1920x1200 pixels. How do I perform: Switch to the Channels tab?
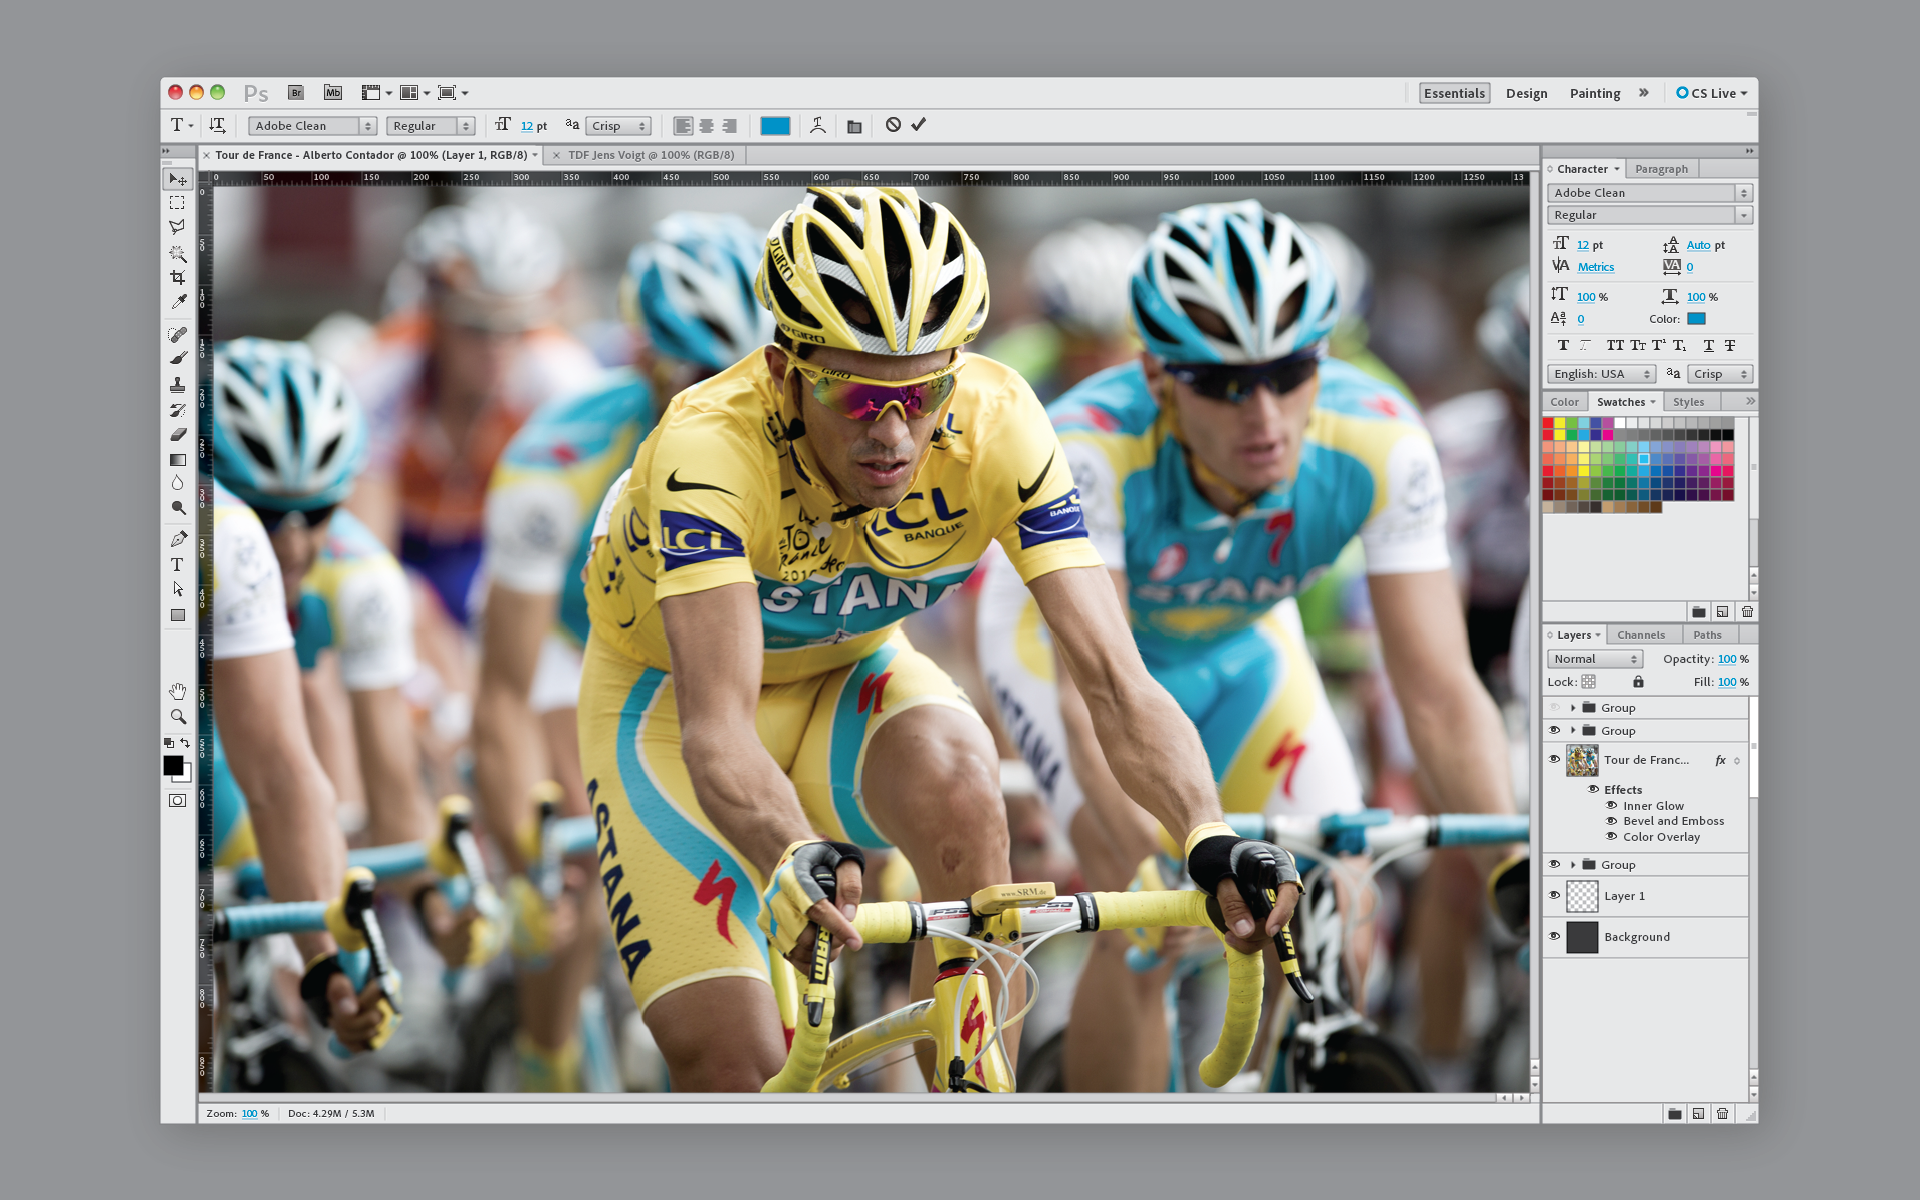(1640, 635)
